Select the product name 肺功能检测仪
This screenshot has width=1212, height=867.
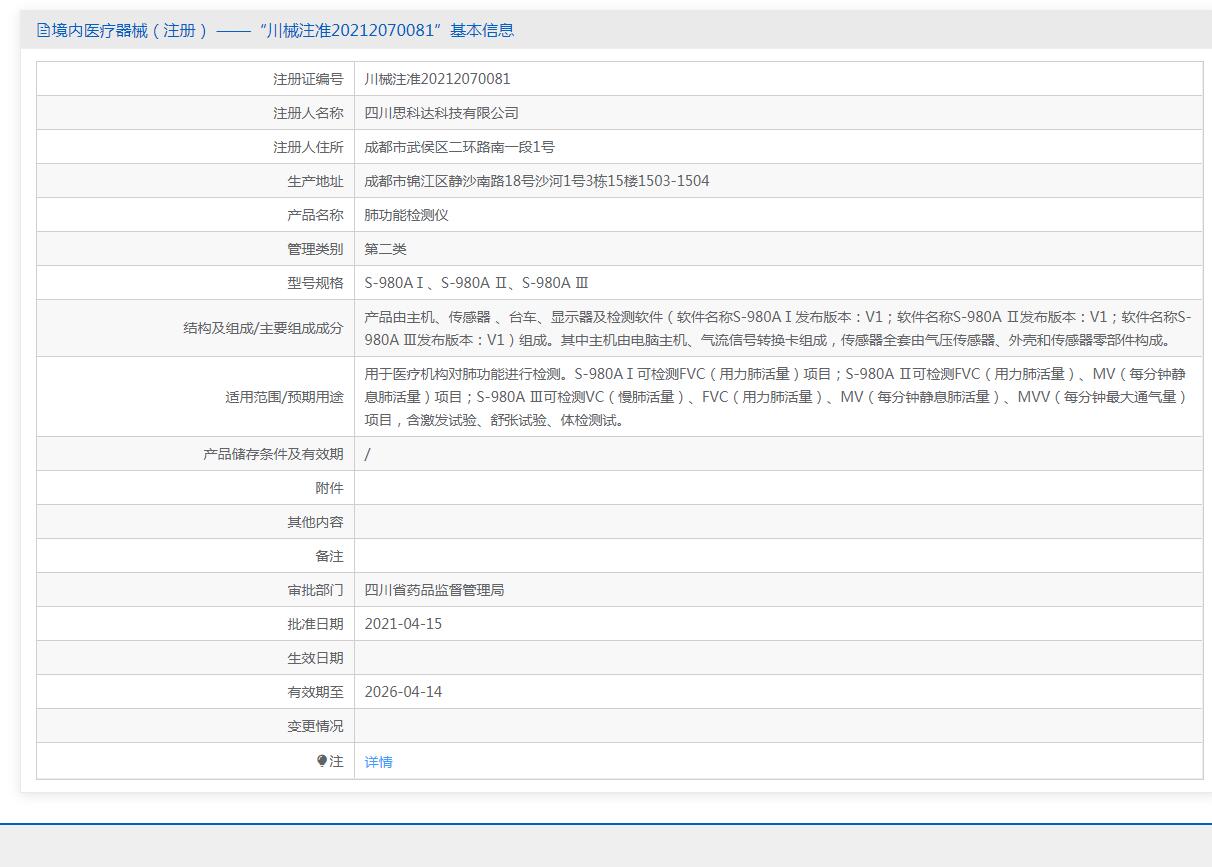click(x=407, y=215)
